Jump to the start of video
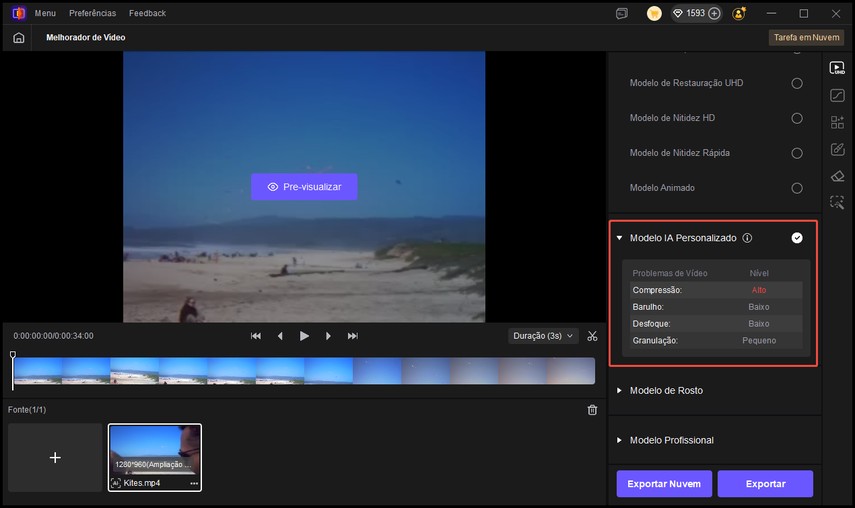This screenshot has width=855, height=508. pyautogui.click(x=256, y=336)
